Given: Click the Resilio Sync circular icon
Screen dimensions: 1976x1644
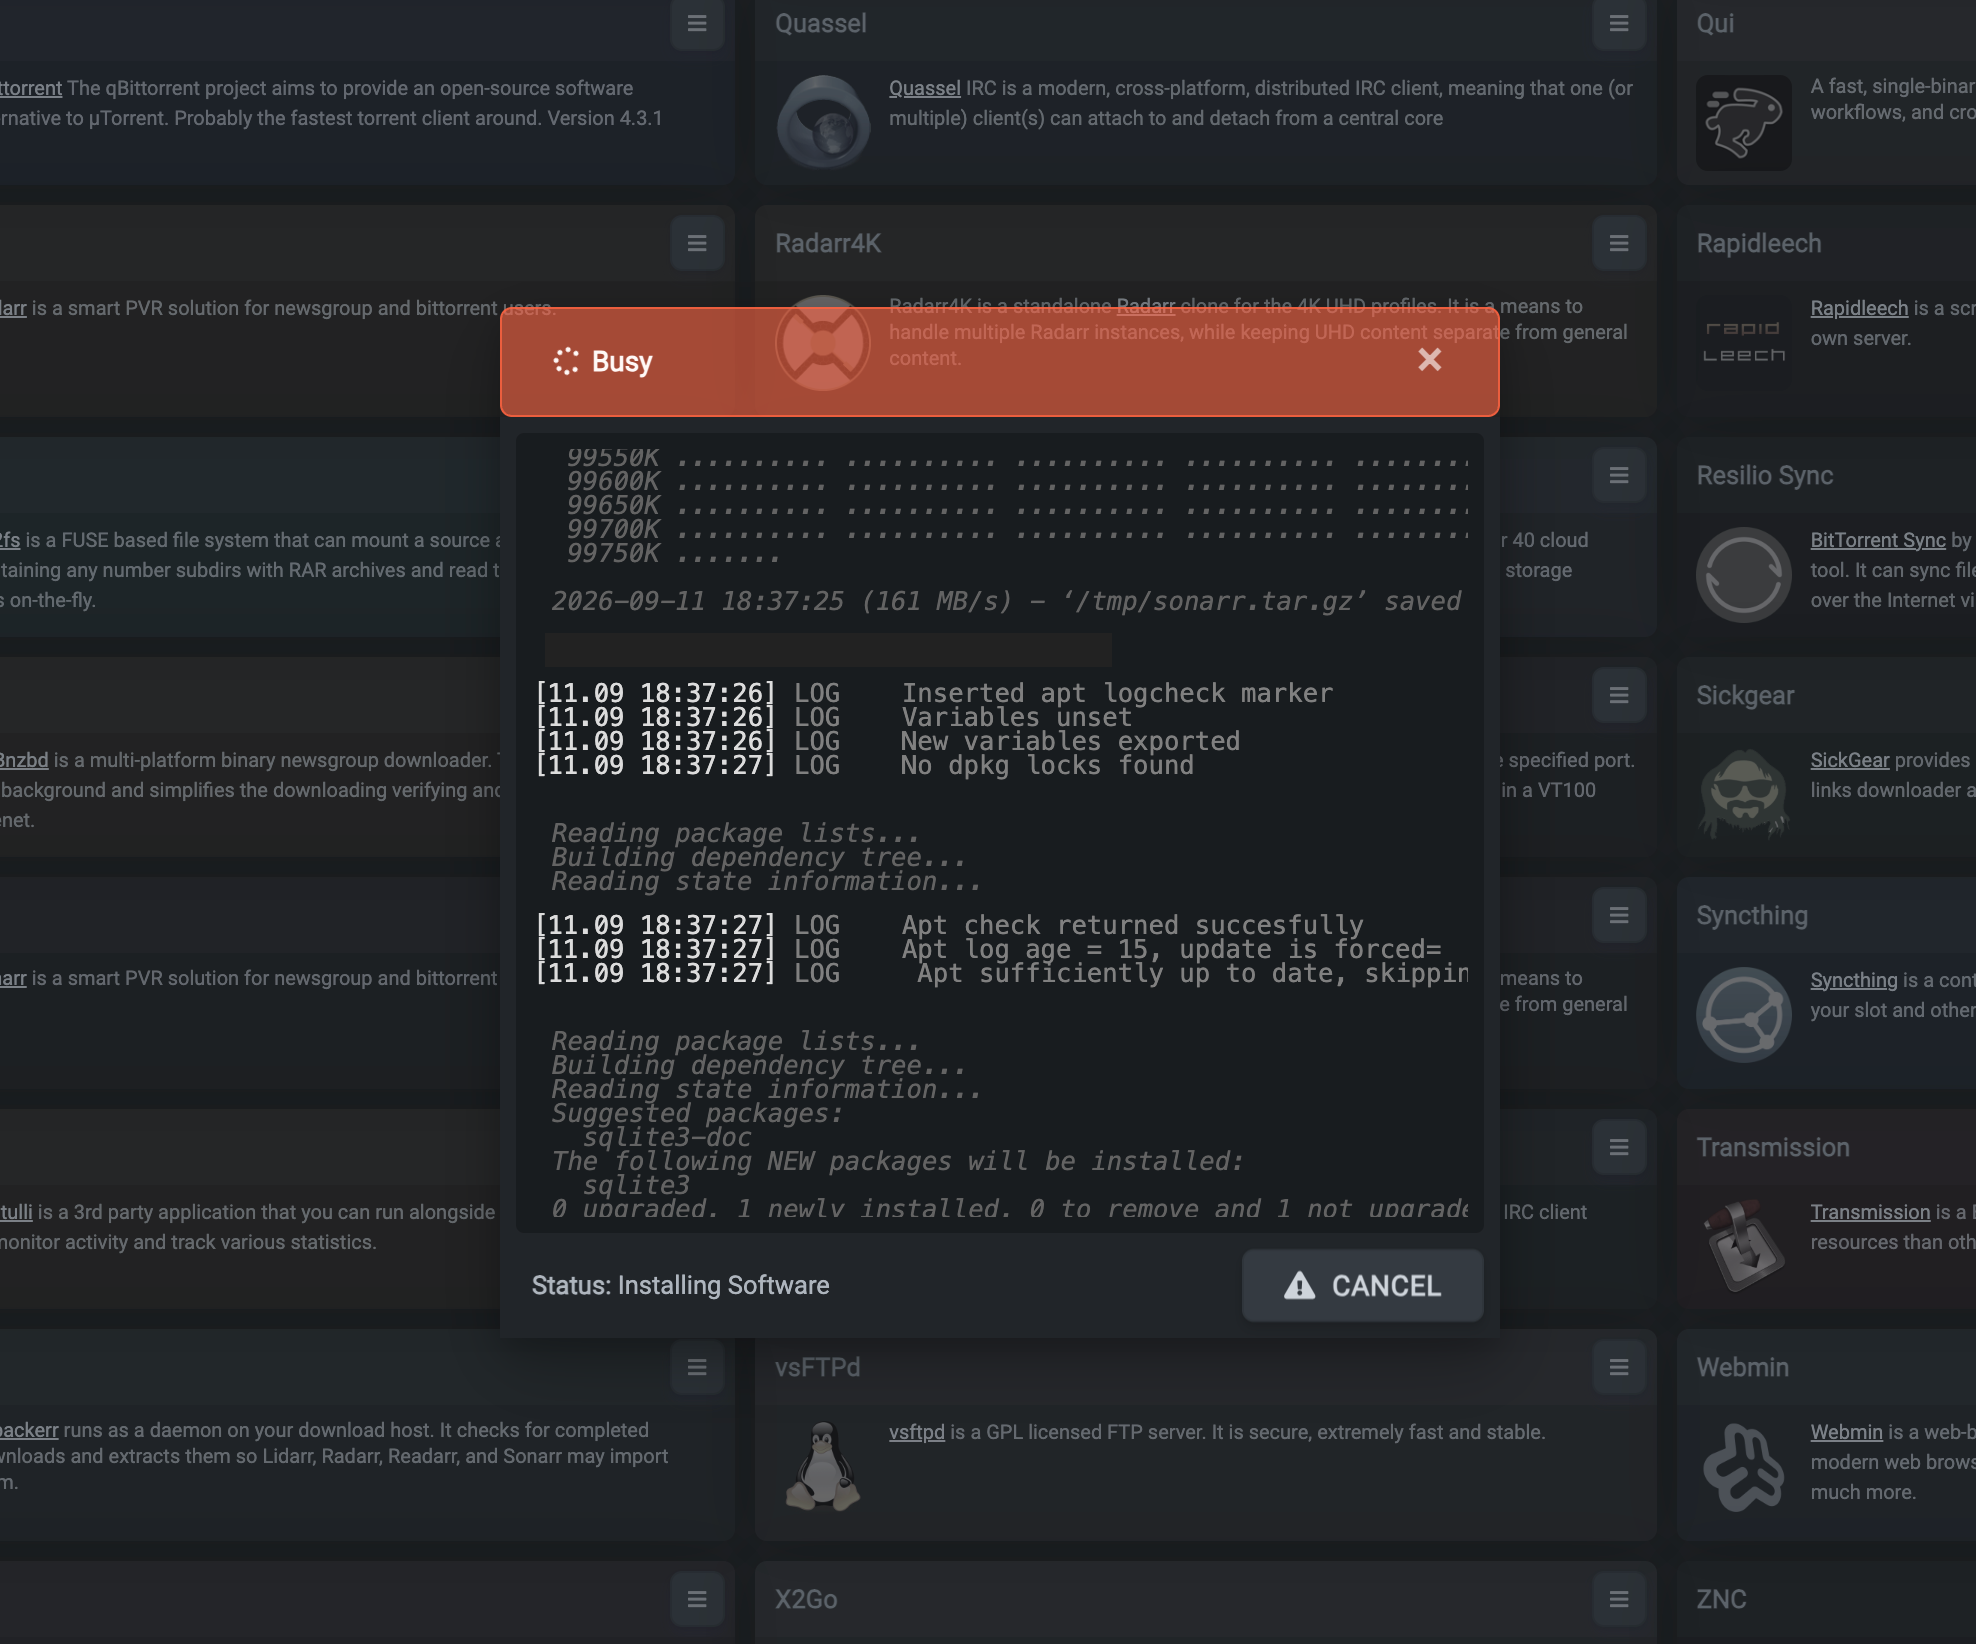Looking at the screenshot, I should (x=1743, y=574).
